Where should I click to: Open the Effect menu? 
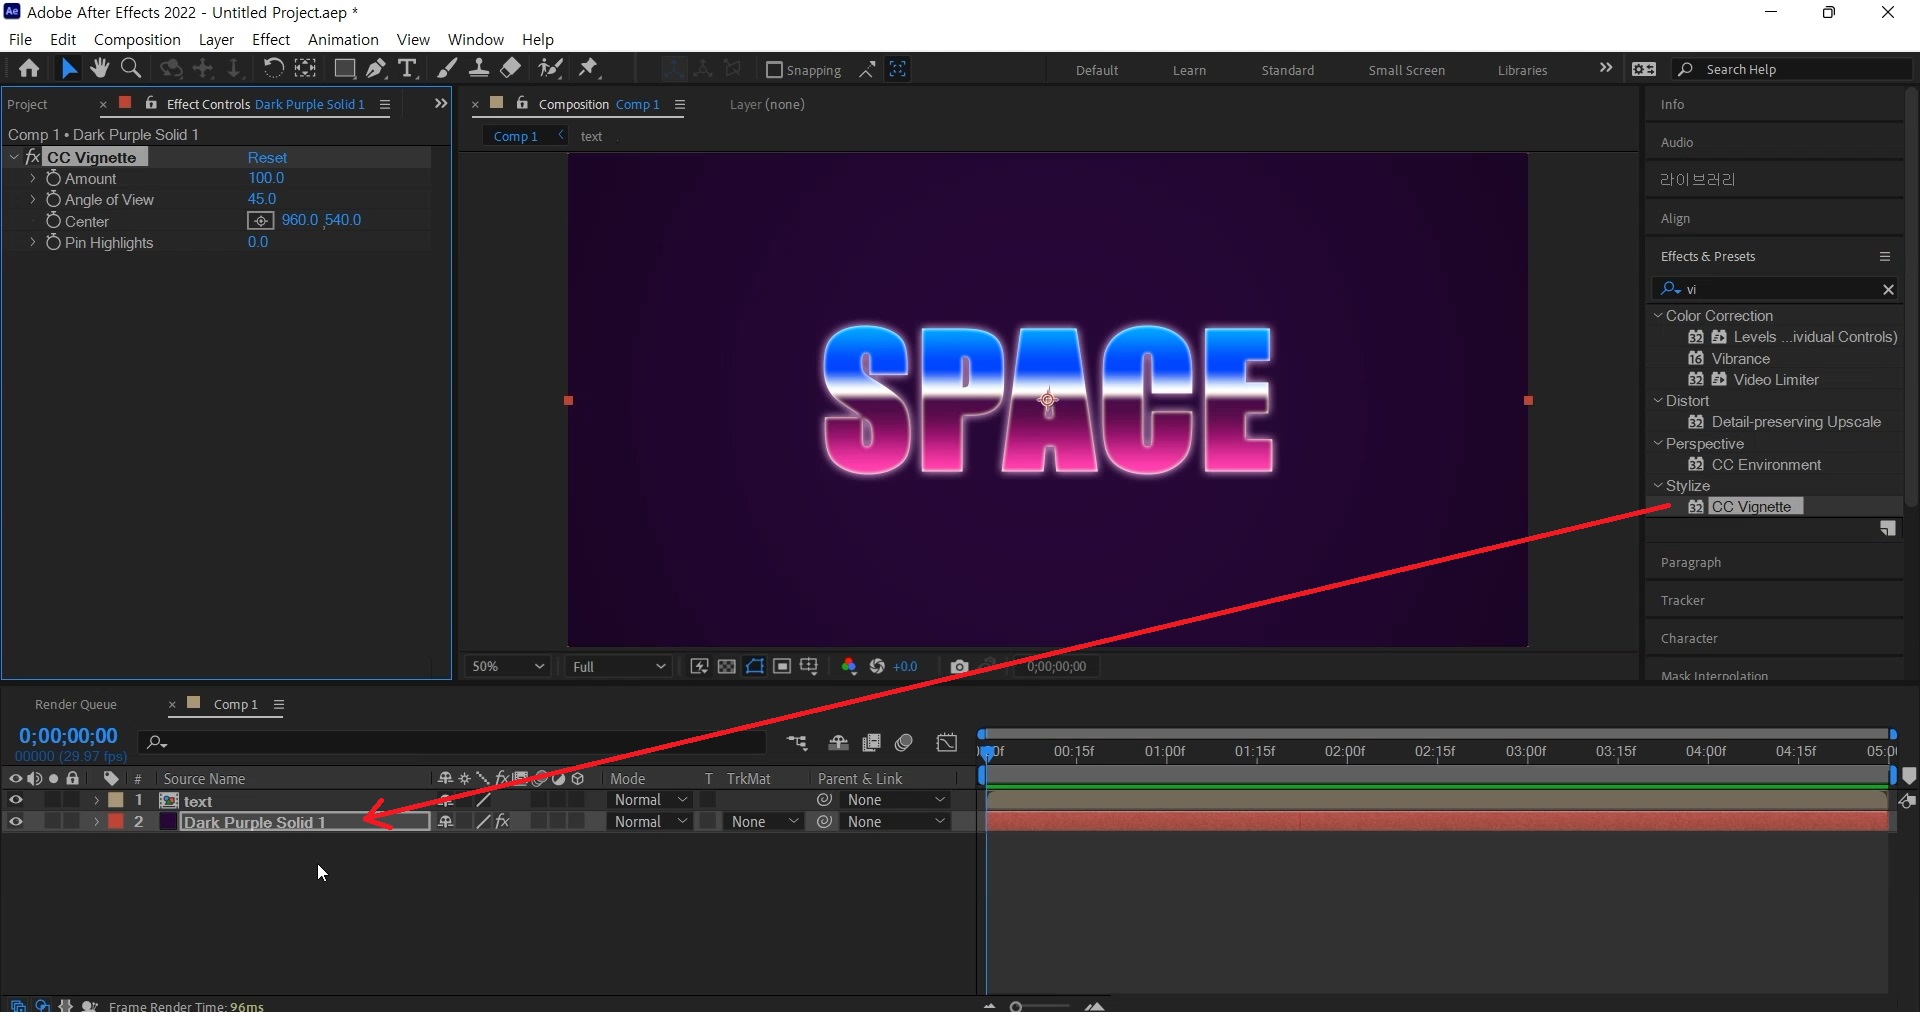271,40
